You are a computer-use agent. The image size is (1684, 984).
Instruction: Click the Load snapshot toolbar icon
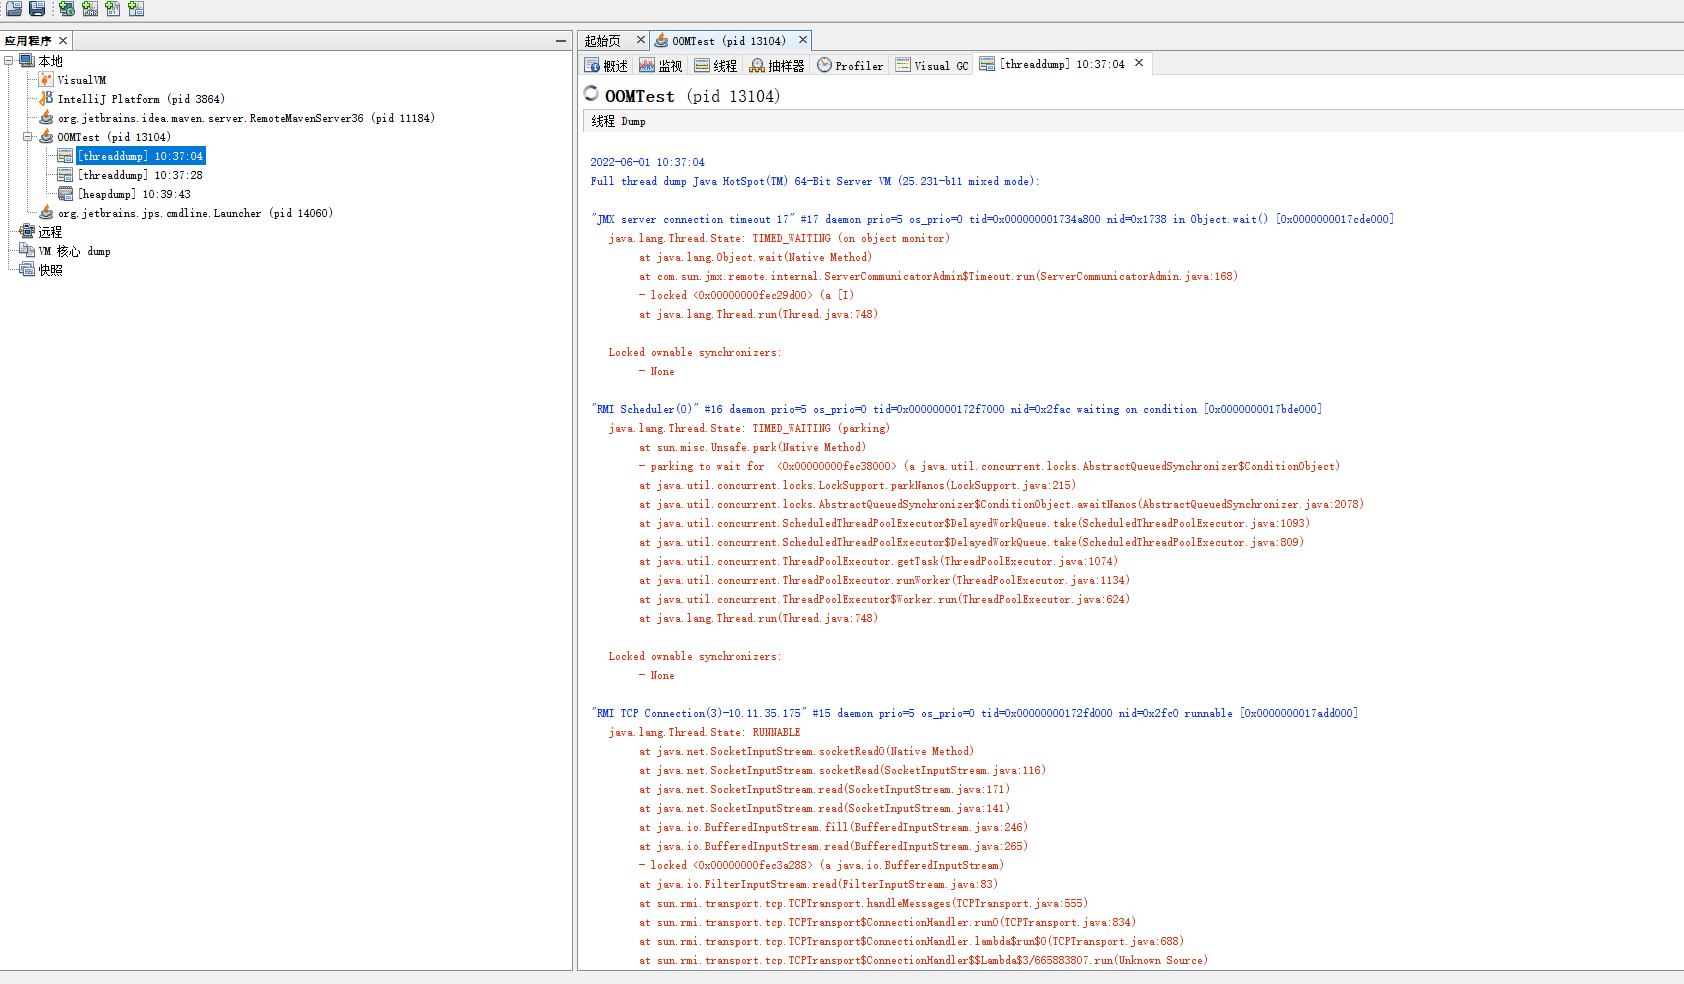pyautogui.click(x=14, y=9)
